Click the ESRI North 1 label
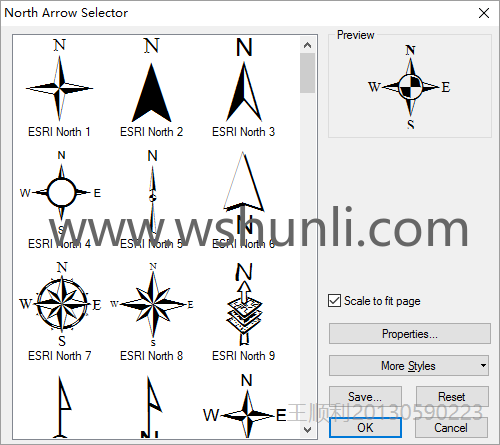Viewport: 500px width, 445px height. [59, 132]
